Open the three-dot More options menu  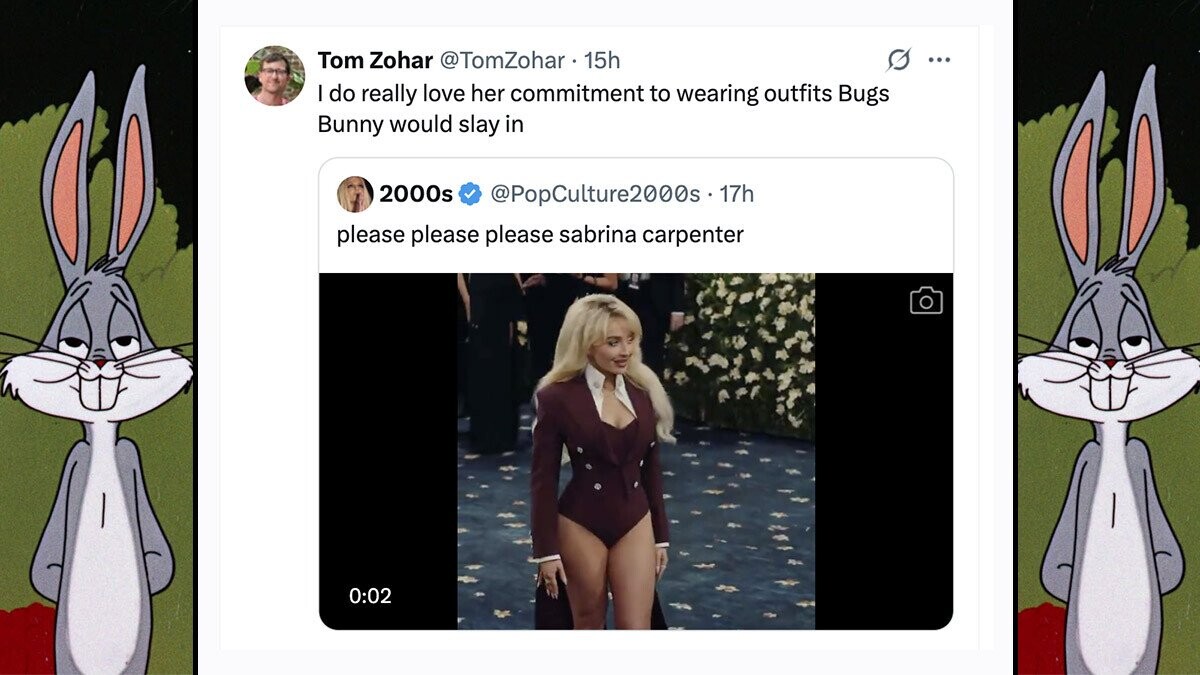(939, 60)
